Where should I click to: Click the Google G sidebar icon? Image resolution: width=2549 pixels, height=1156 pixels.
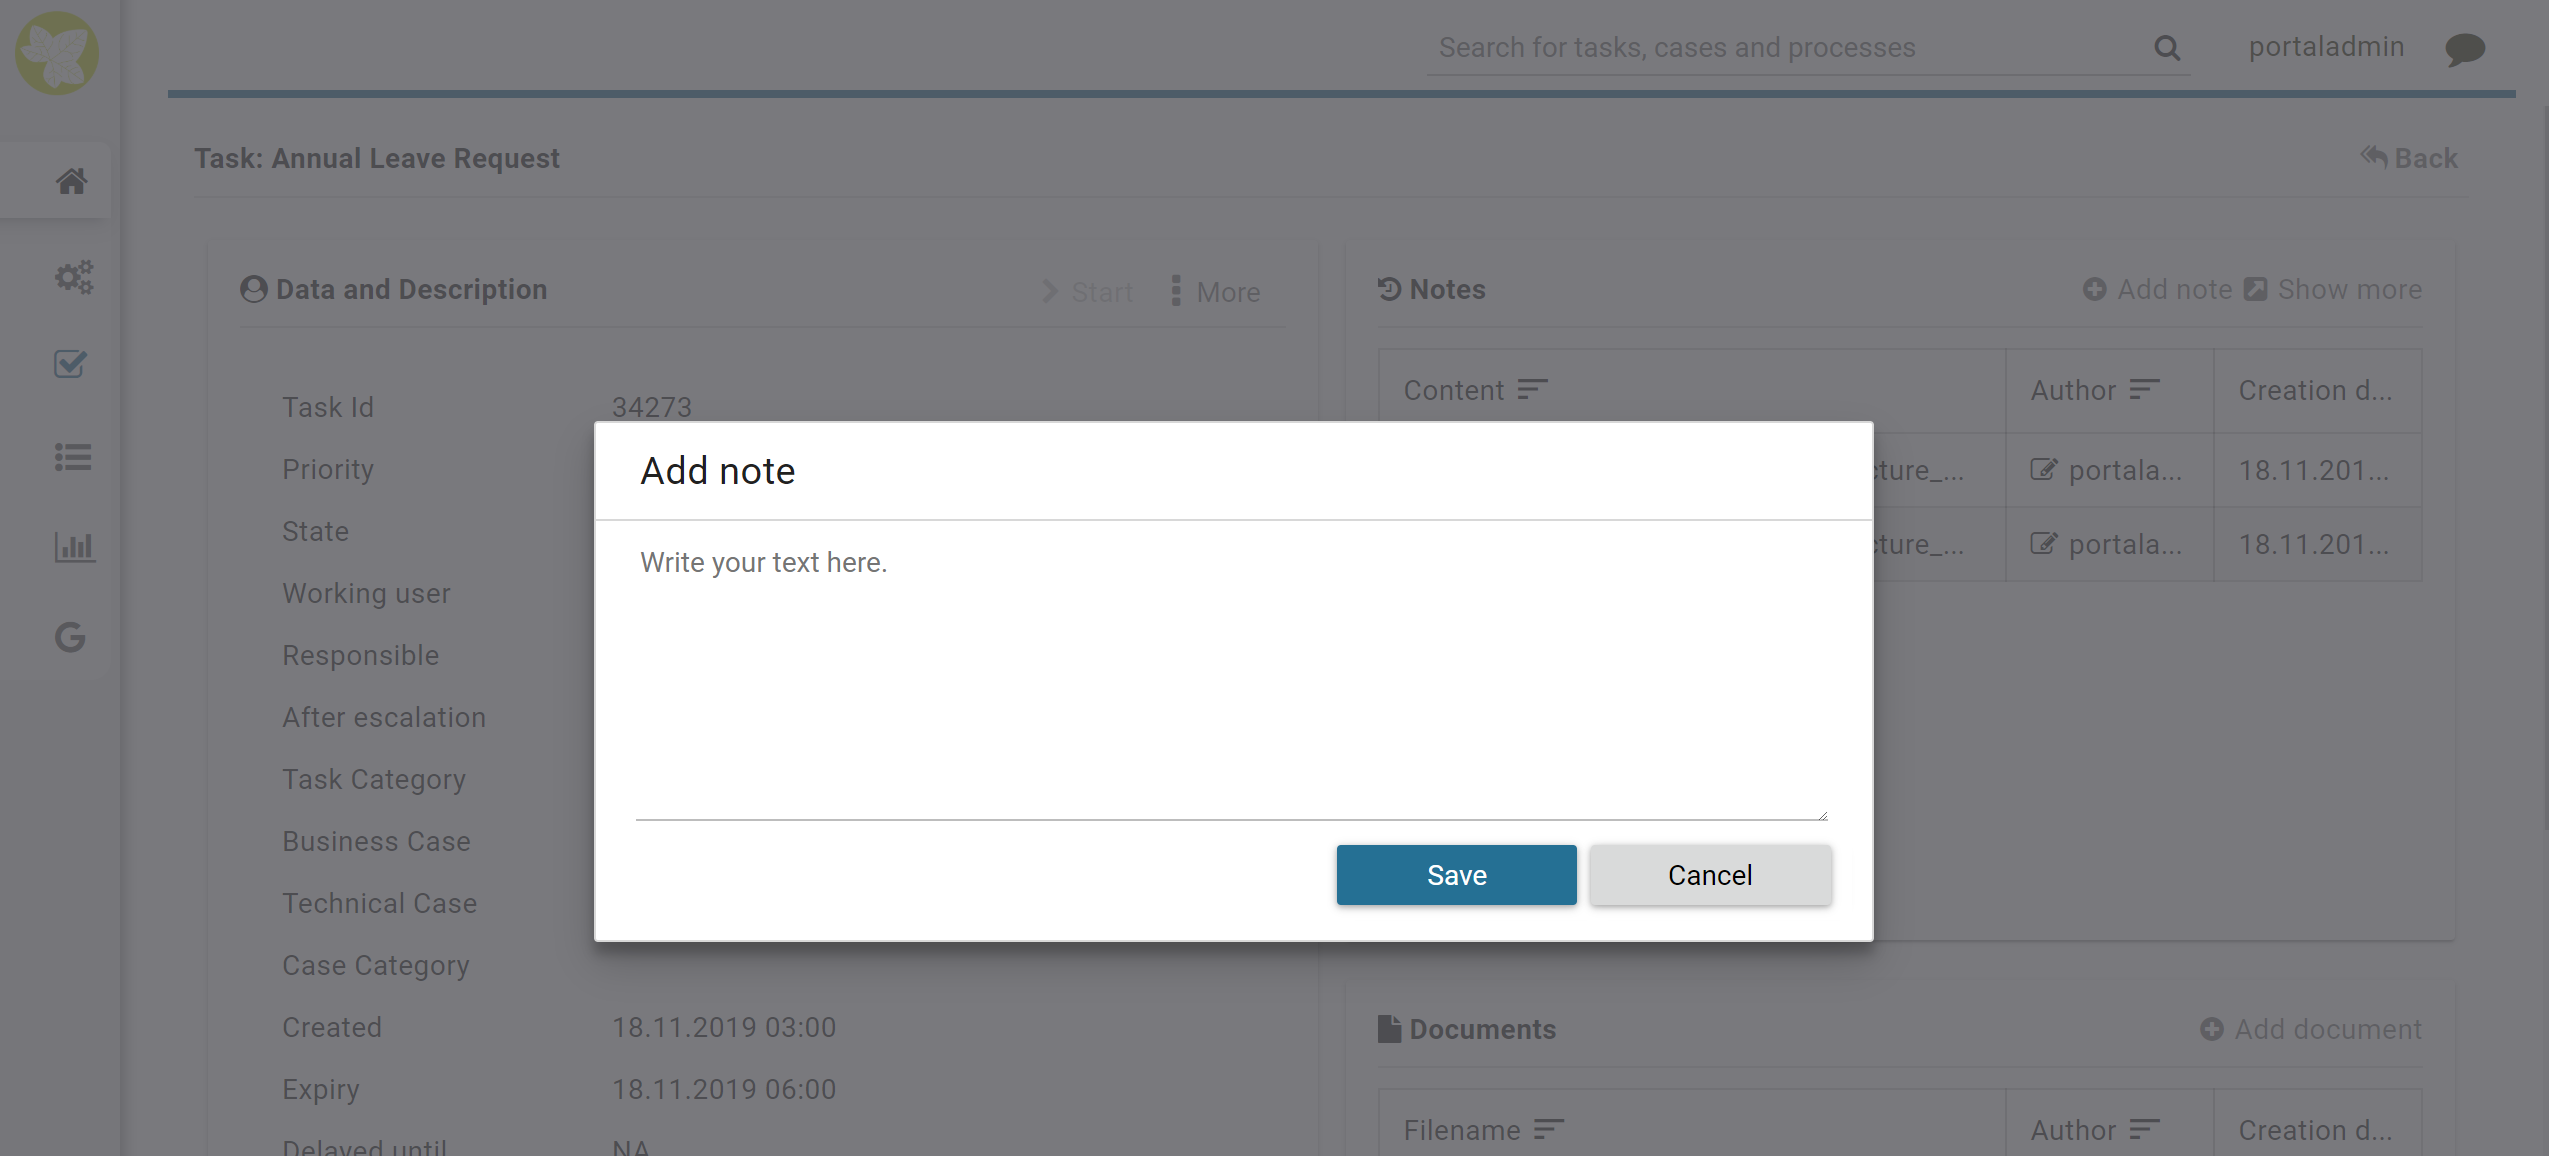pyautogui.click(x=70, y=637)
